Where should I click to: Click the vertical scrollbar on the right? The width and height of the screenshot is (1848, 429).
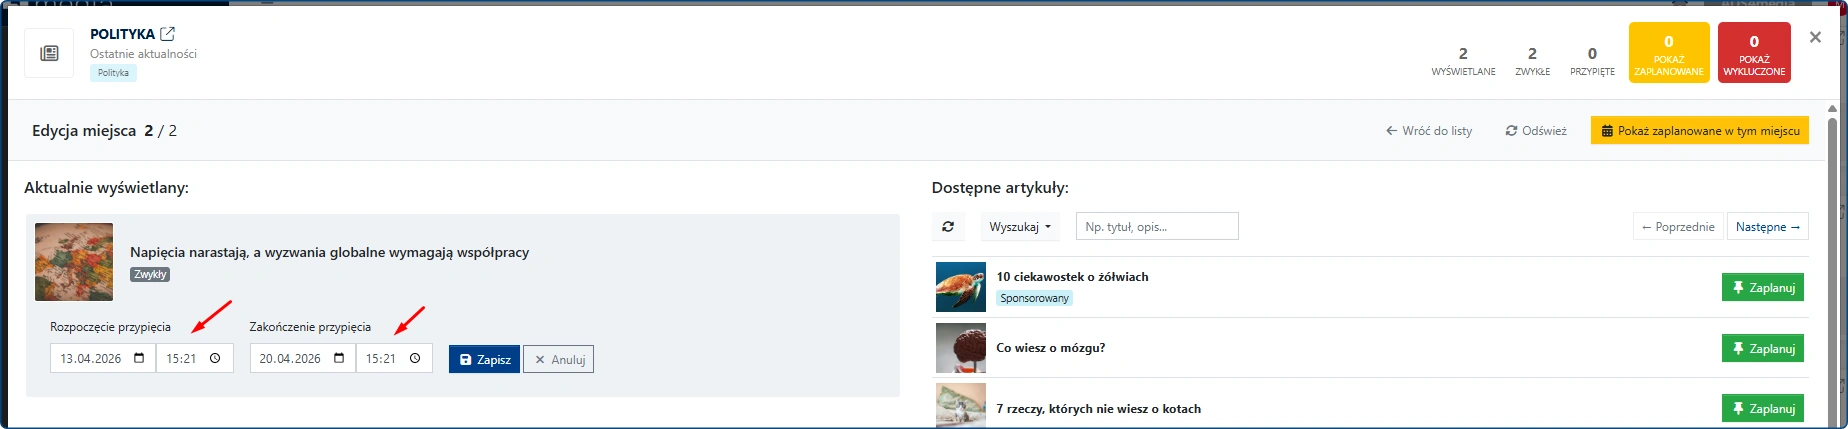pyautogui.click(x=1832, y=270)
